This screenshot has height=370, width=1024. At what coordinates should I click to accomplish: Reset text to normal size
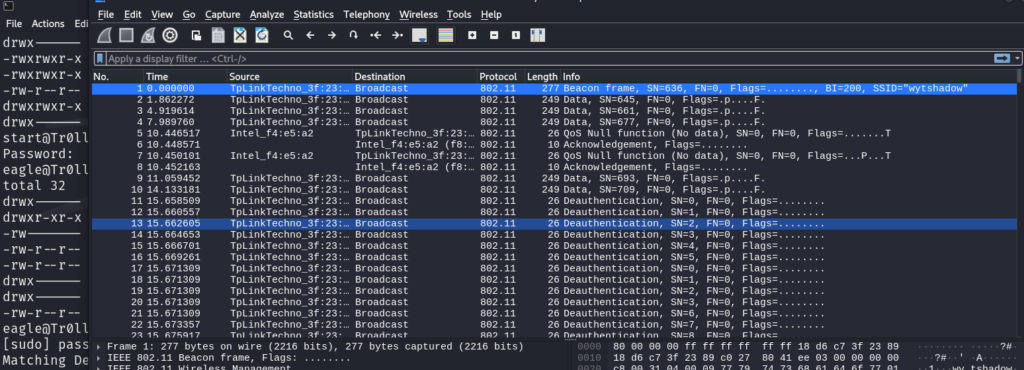[x=516, y=35]
